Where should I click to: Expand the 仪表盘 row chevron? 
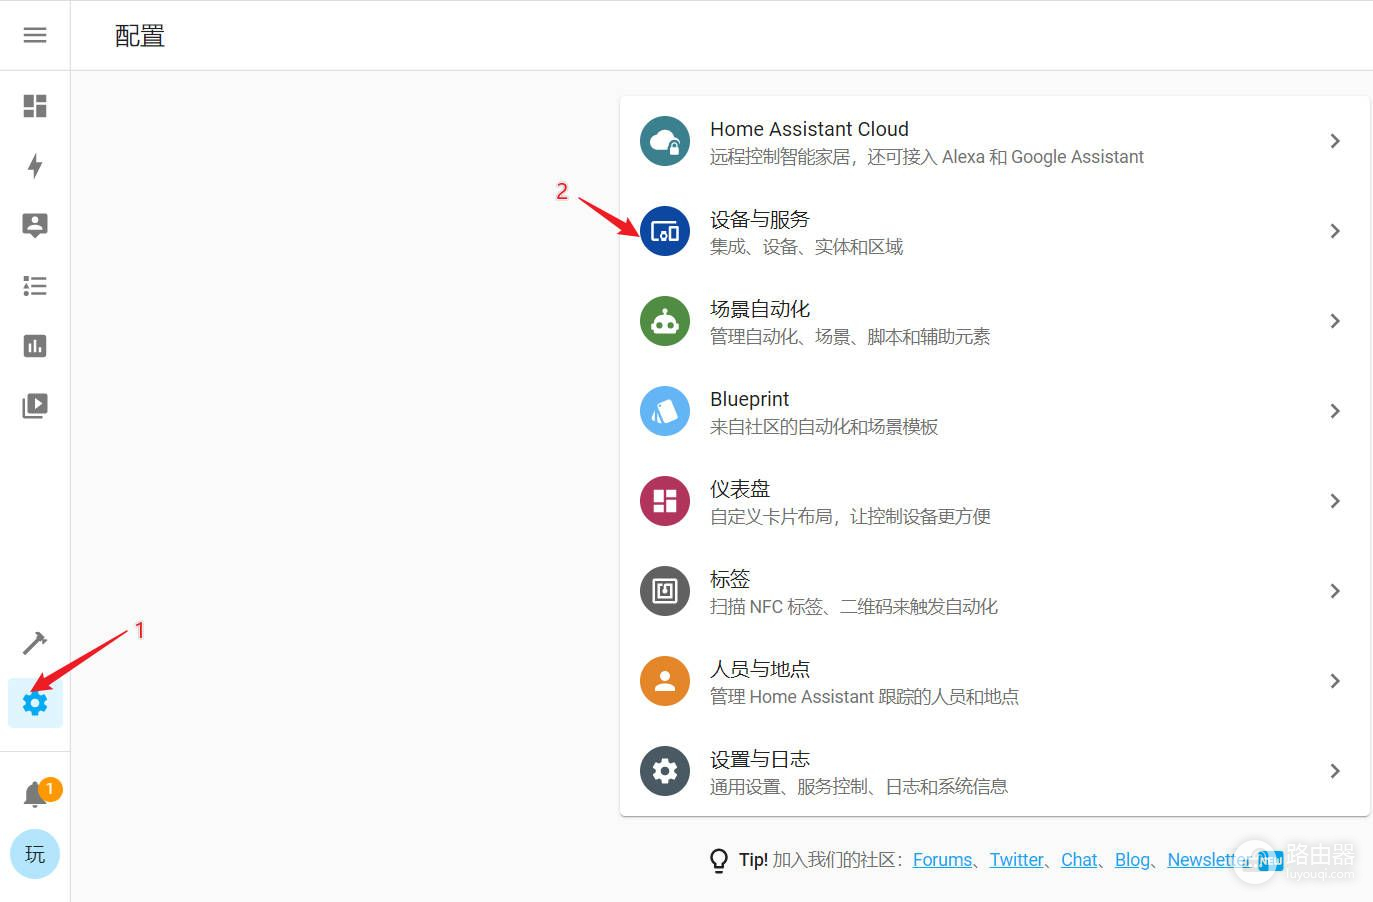[x=1335, y=501]
